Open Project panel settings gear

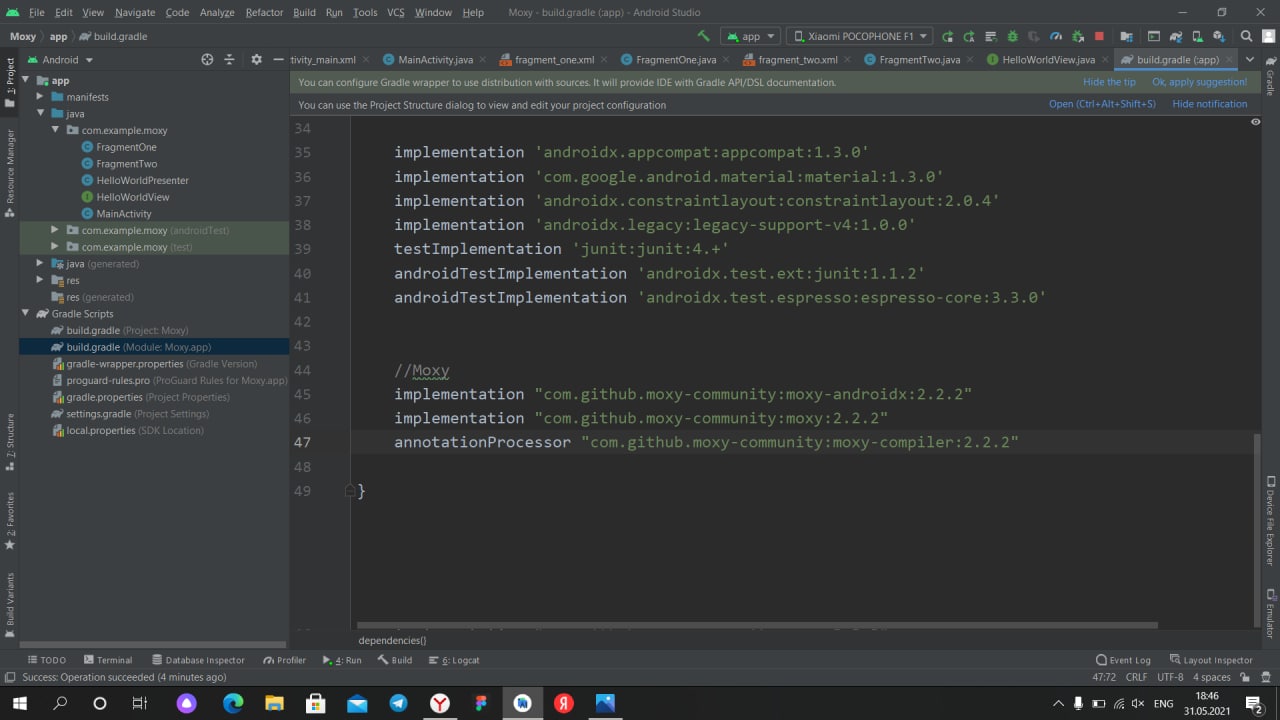coord(256,60)
